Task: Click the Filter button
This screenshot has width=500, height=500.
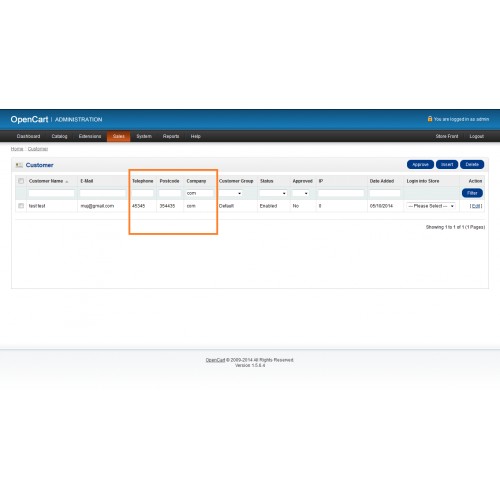Action: tap(472, 193)
